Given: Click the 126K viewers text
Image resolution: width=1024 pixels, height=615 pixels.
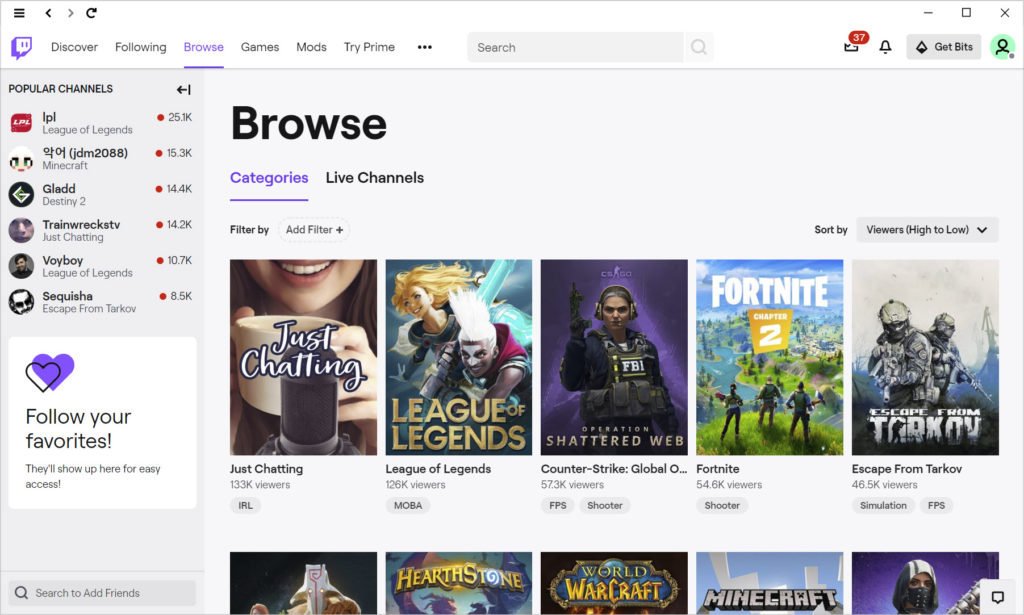Looking at the screenshot, I should click(x=415, y=485).
